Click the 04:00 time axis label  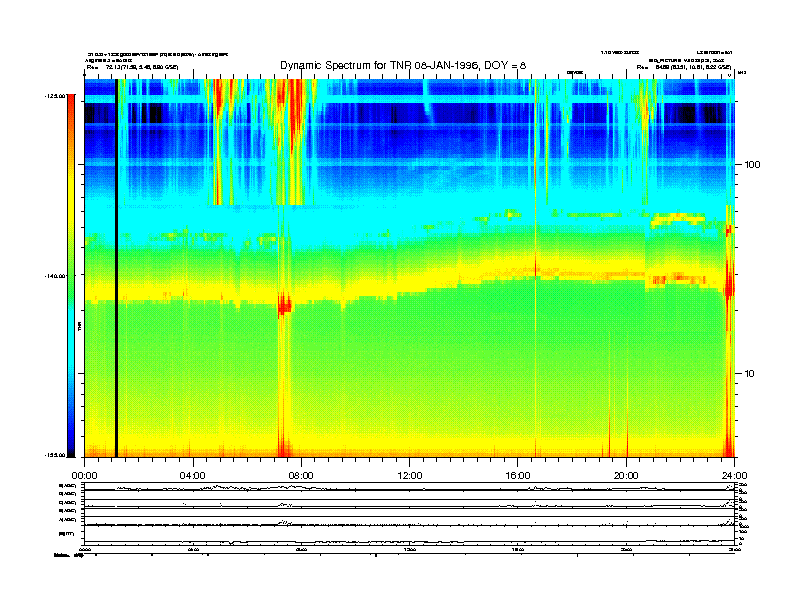pos(193,476)
